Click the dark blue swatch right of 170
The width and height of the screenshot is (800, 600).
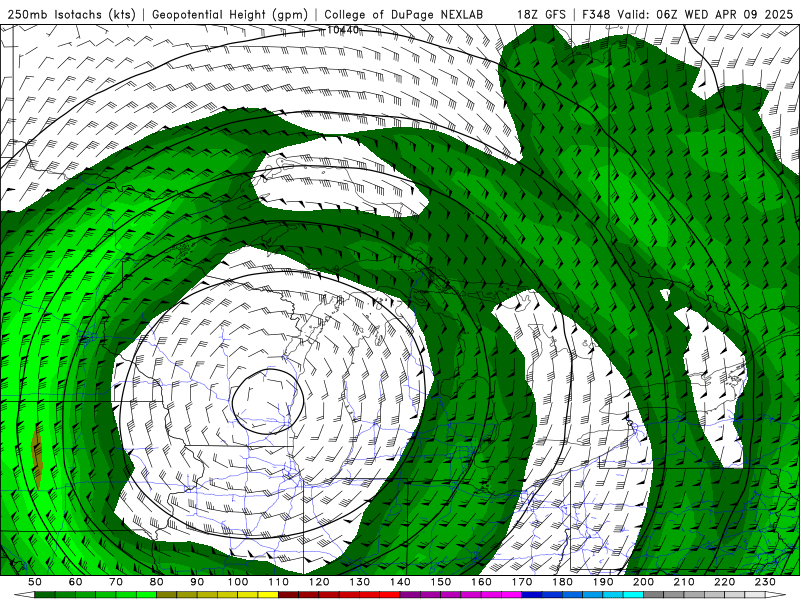pyautogui.click(x=532, y=595)
